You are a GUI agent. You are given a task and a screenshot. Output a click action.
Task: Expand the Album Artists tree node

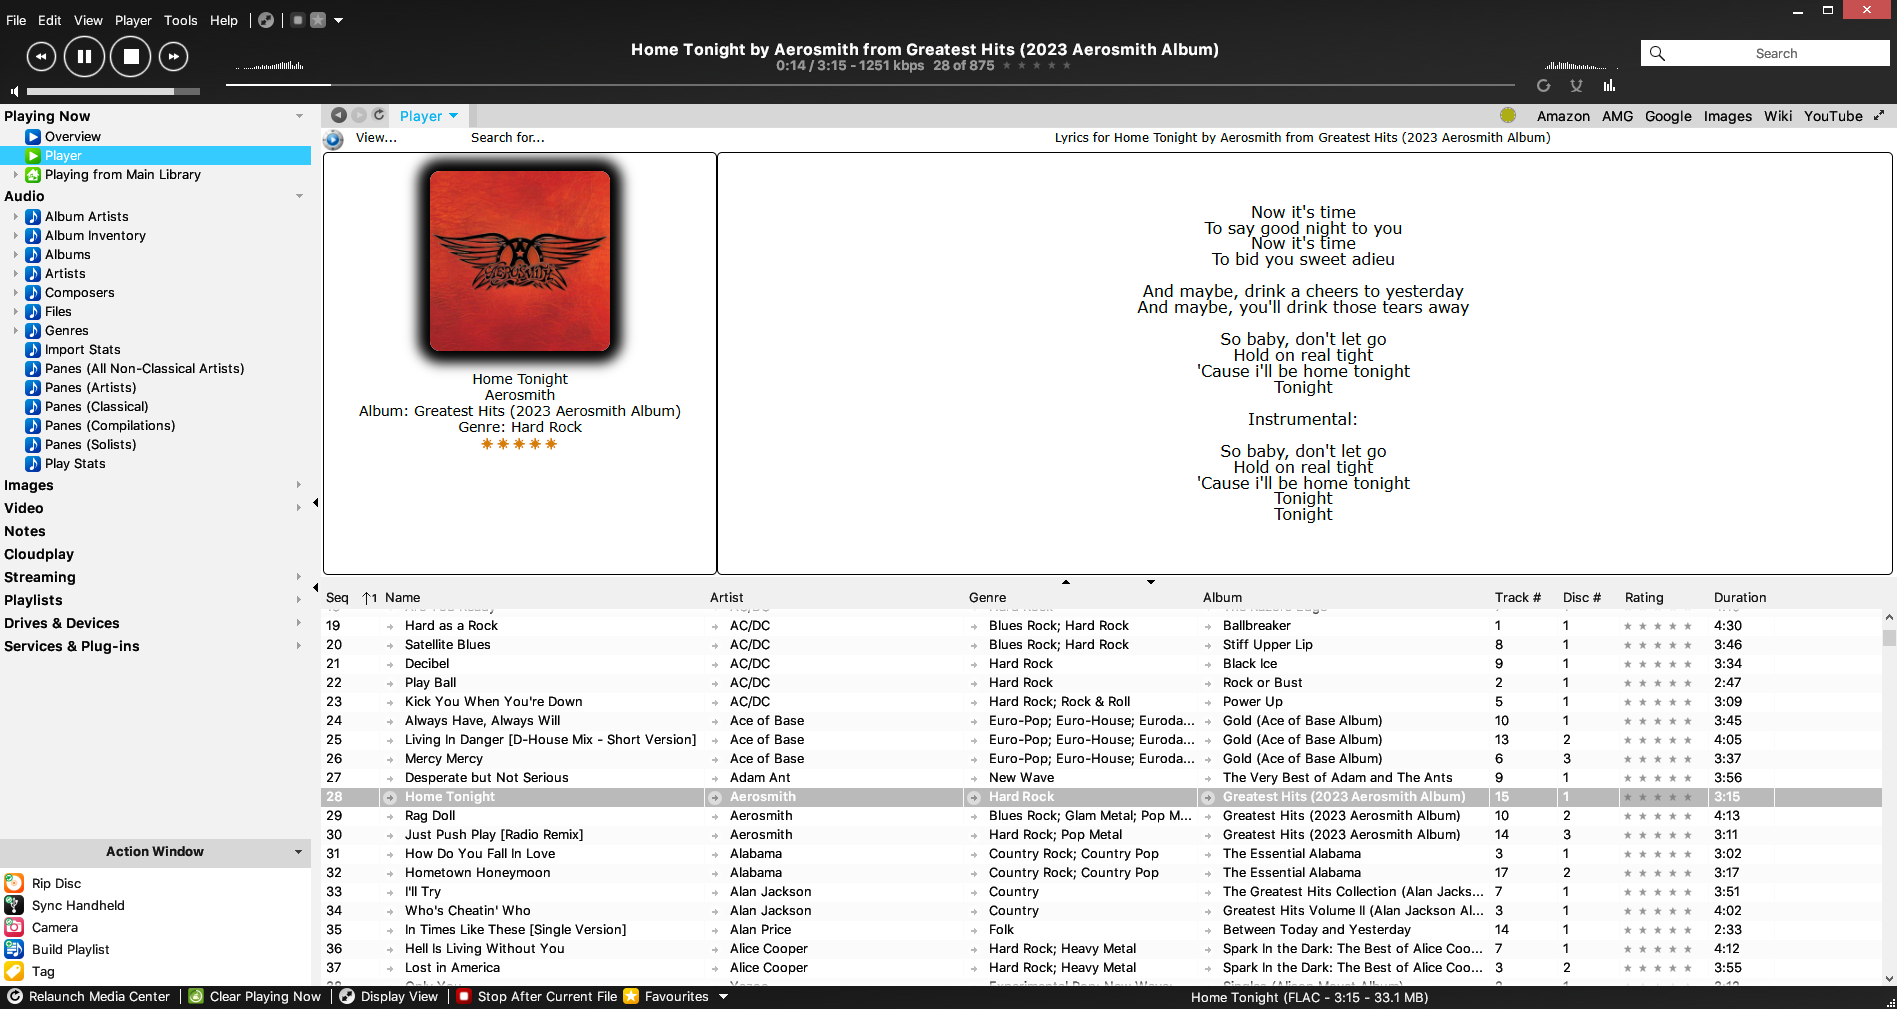pyautogui.click(x=15, y=217)
